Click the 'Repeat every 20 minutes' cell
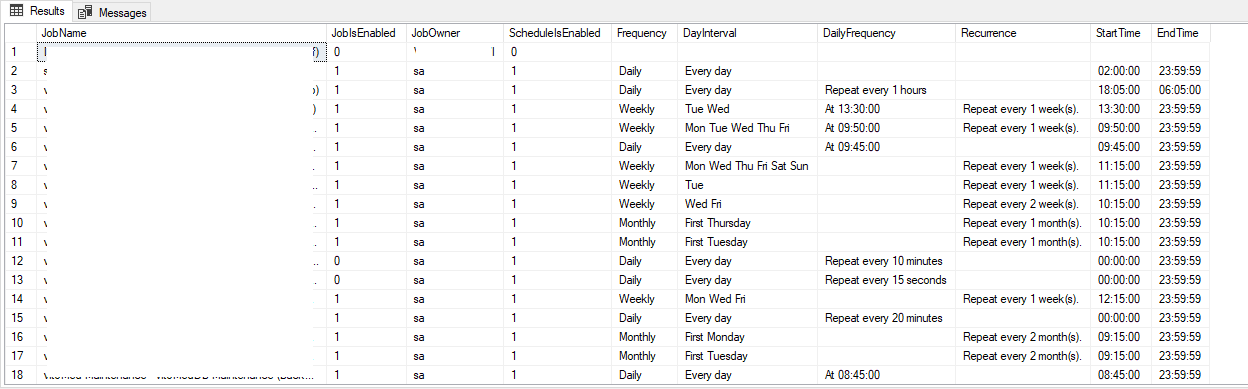This screenshot has width=1248, height=389. 887,318
